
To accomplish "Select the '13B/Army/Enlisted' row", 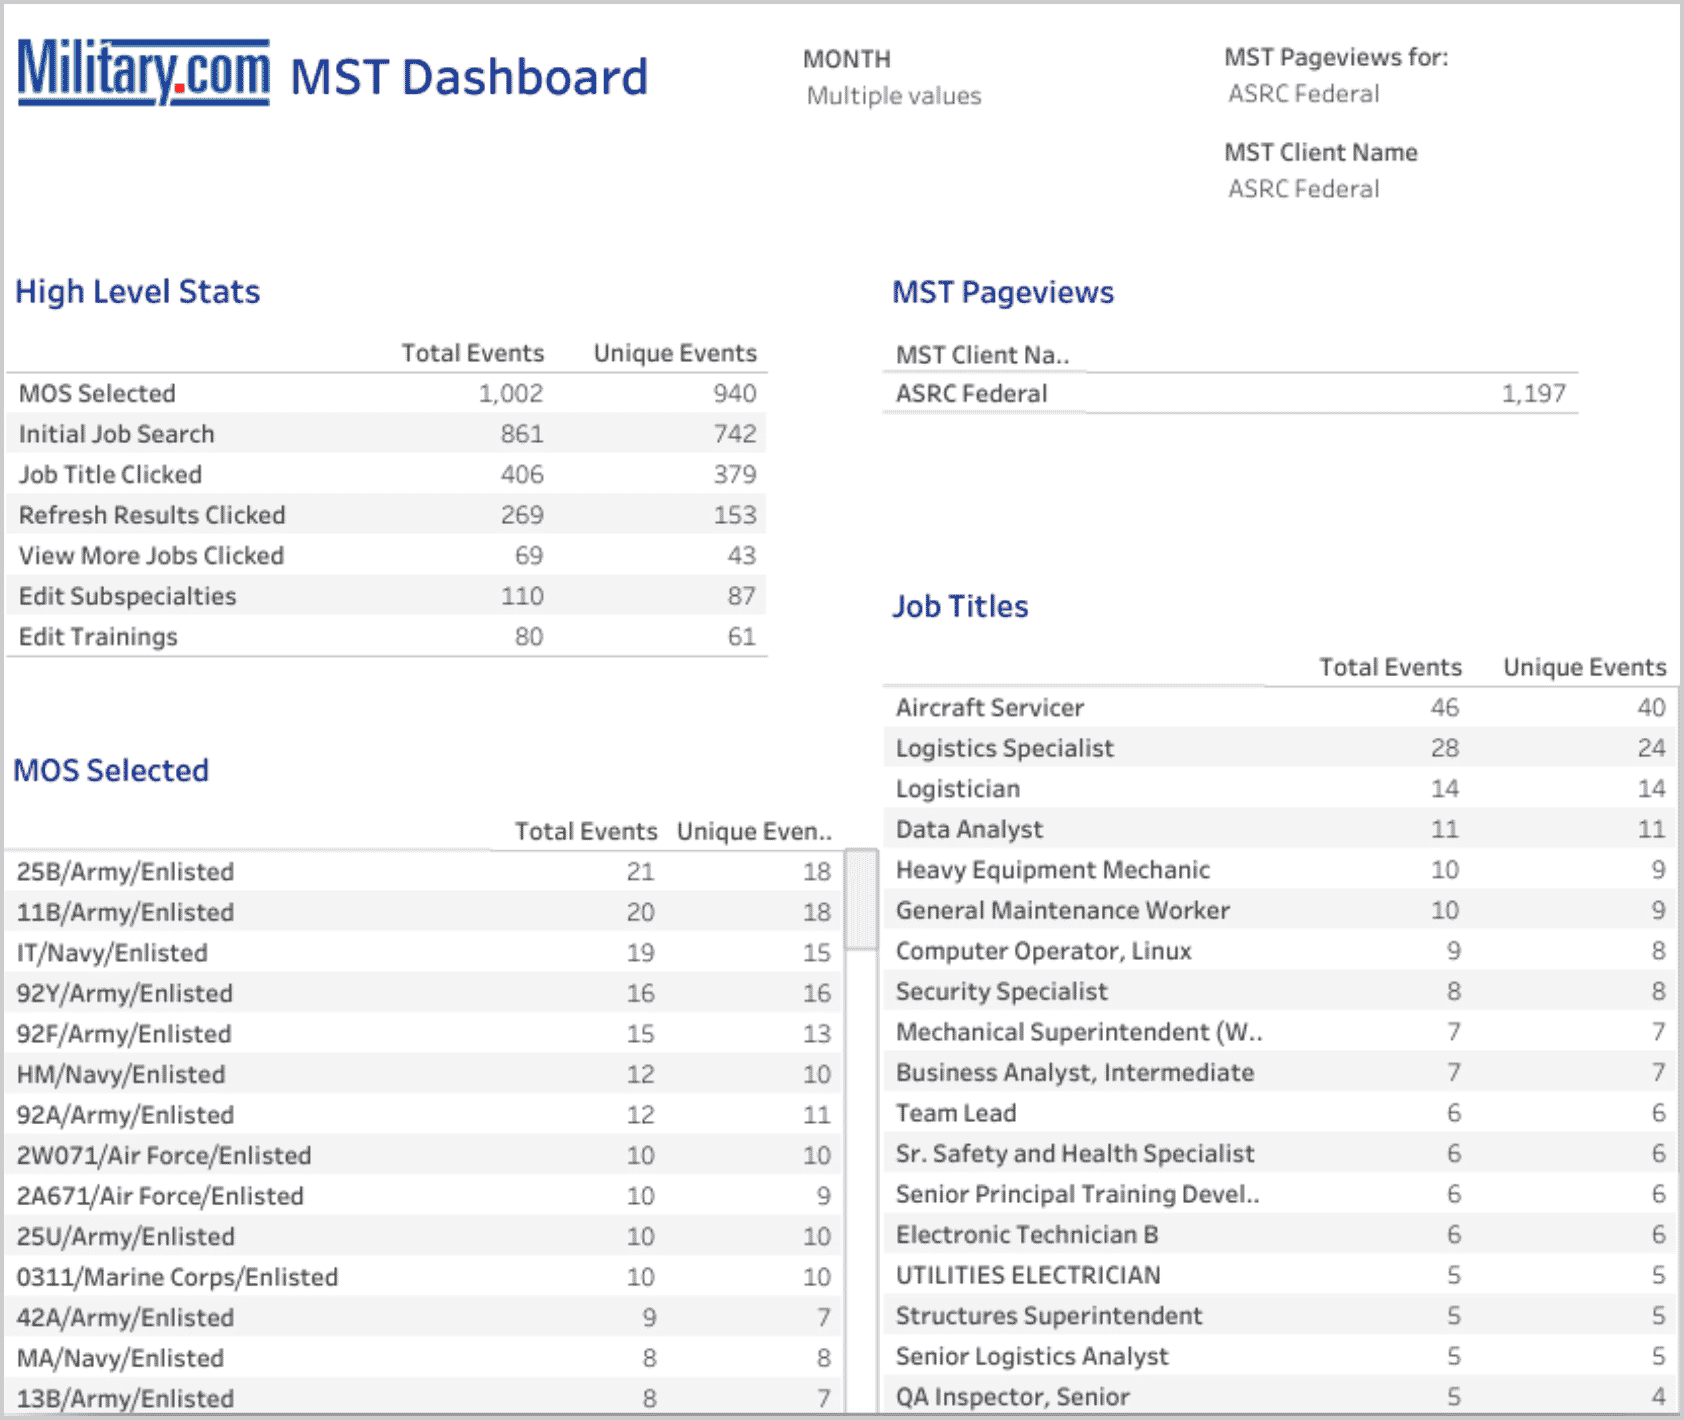I will coord(424,1396).
